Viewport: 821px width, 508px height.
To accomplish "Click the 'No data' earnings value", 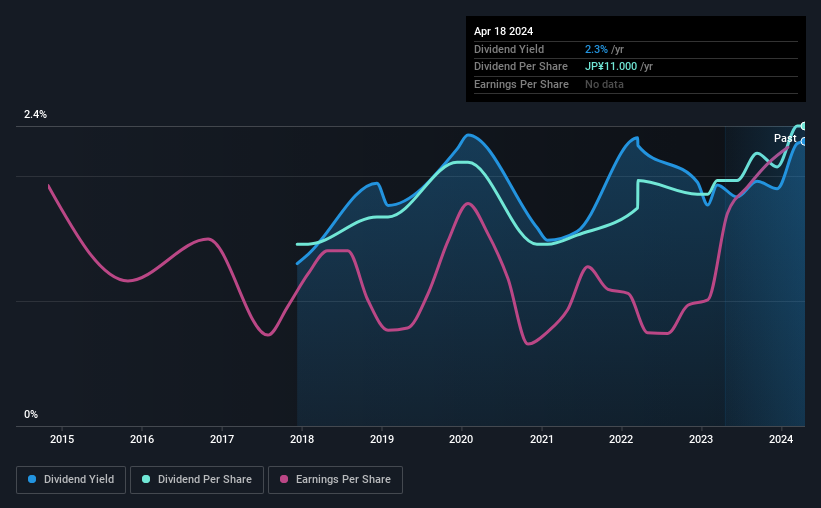I will pos(604,84).
